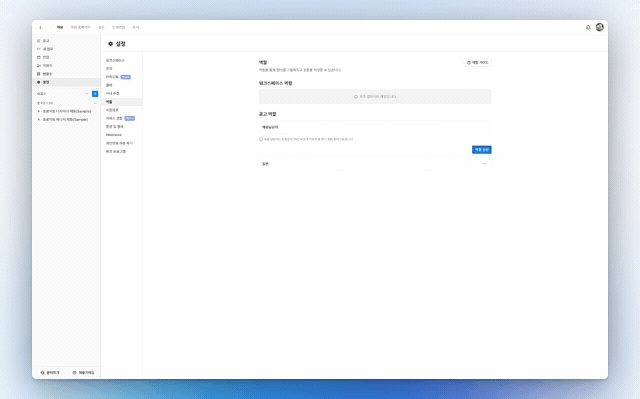Click the 채용담당자 role row
The image size is (640, 399).
(375, 127)
